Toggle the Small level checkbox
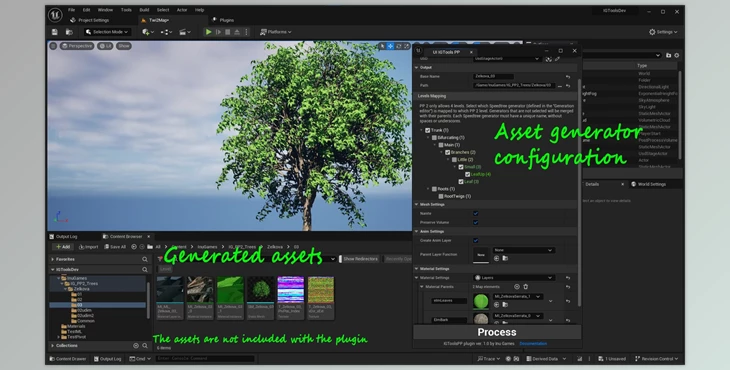Screen dimensions: 730x370 click(x=461, y=167)
